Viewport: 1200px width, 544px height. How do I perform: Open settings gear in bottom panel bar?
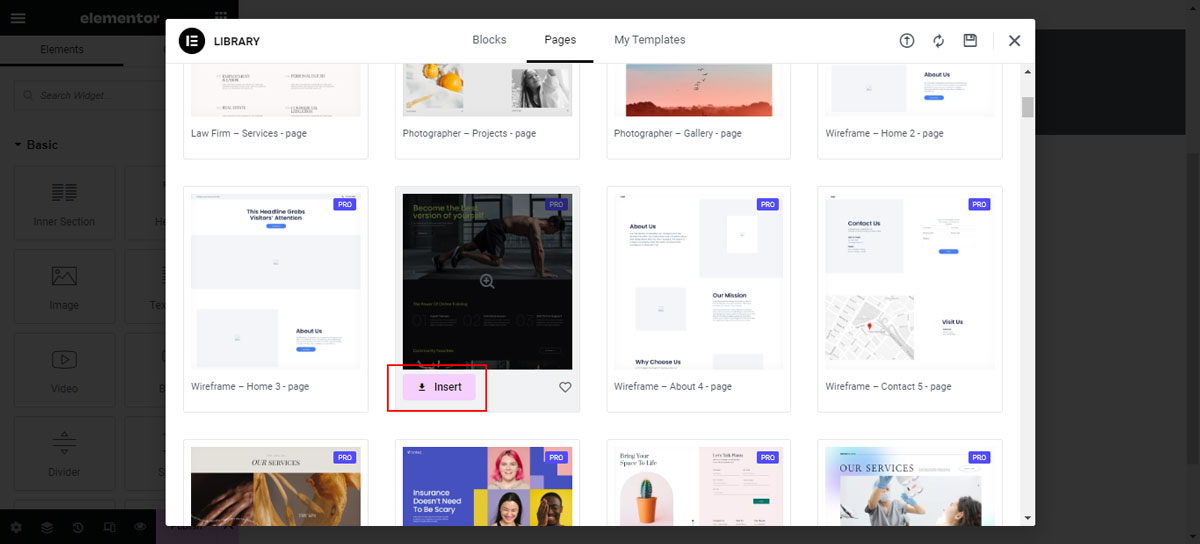click(x=16, y=527)
